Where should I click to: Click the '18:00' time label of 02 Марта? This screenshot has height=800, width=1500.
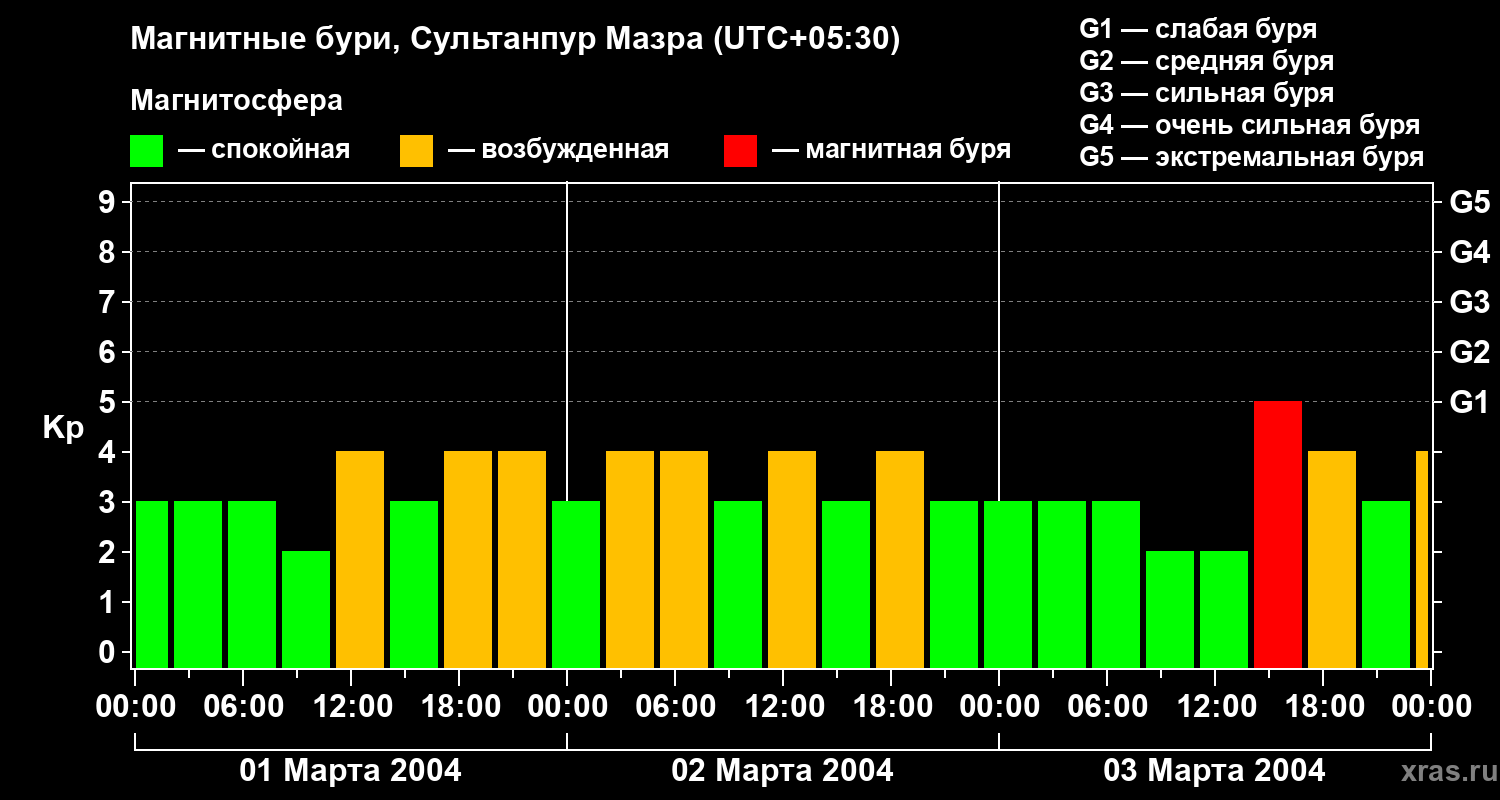pyautogui.click(x=891, y=707)
